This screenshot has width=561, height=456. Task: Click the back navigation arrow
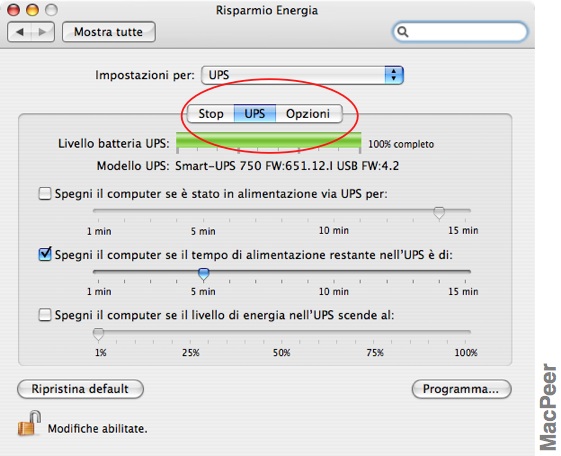(20, 32)
